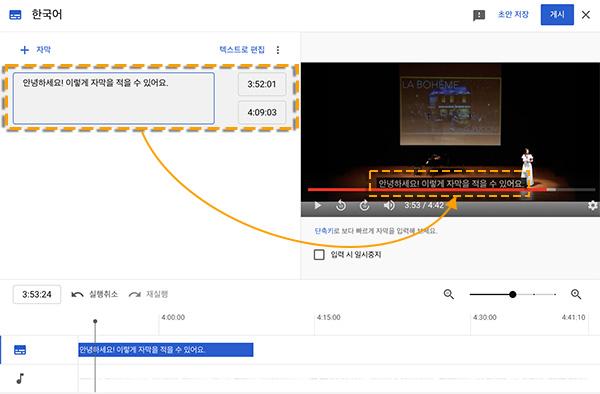Rewind the video with replay icon
600x394 pixels.
[341, 205]
